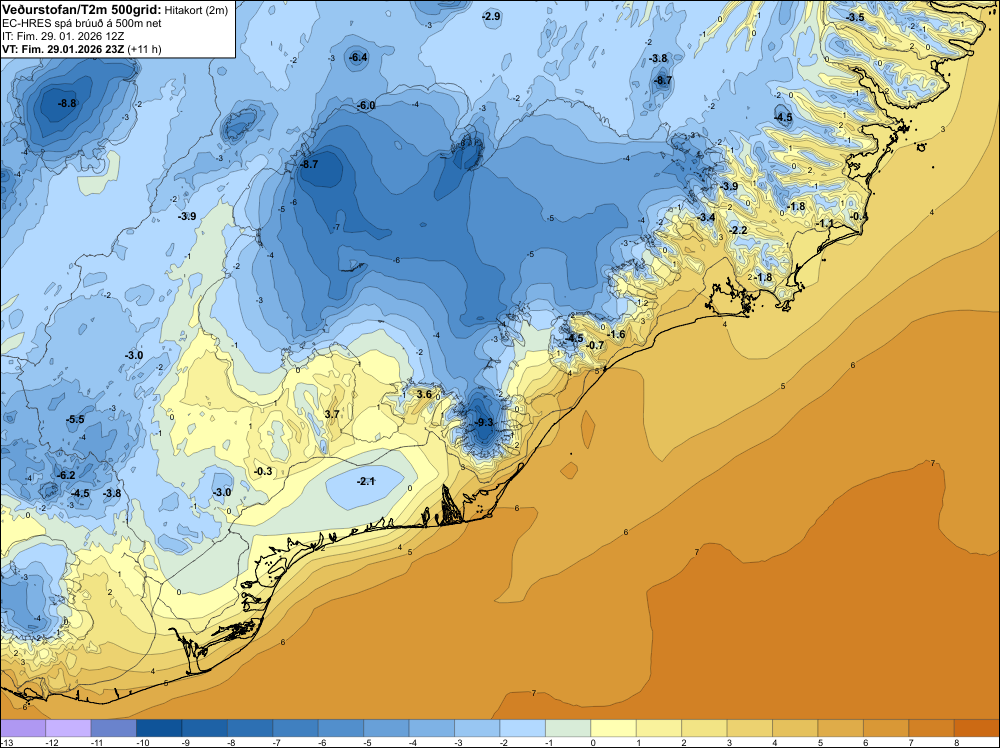Viewport: 1000px width, 748px height.
Task: Click the -6.0 temperature label
Action: pos(366,106)
